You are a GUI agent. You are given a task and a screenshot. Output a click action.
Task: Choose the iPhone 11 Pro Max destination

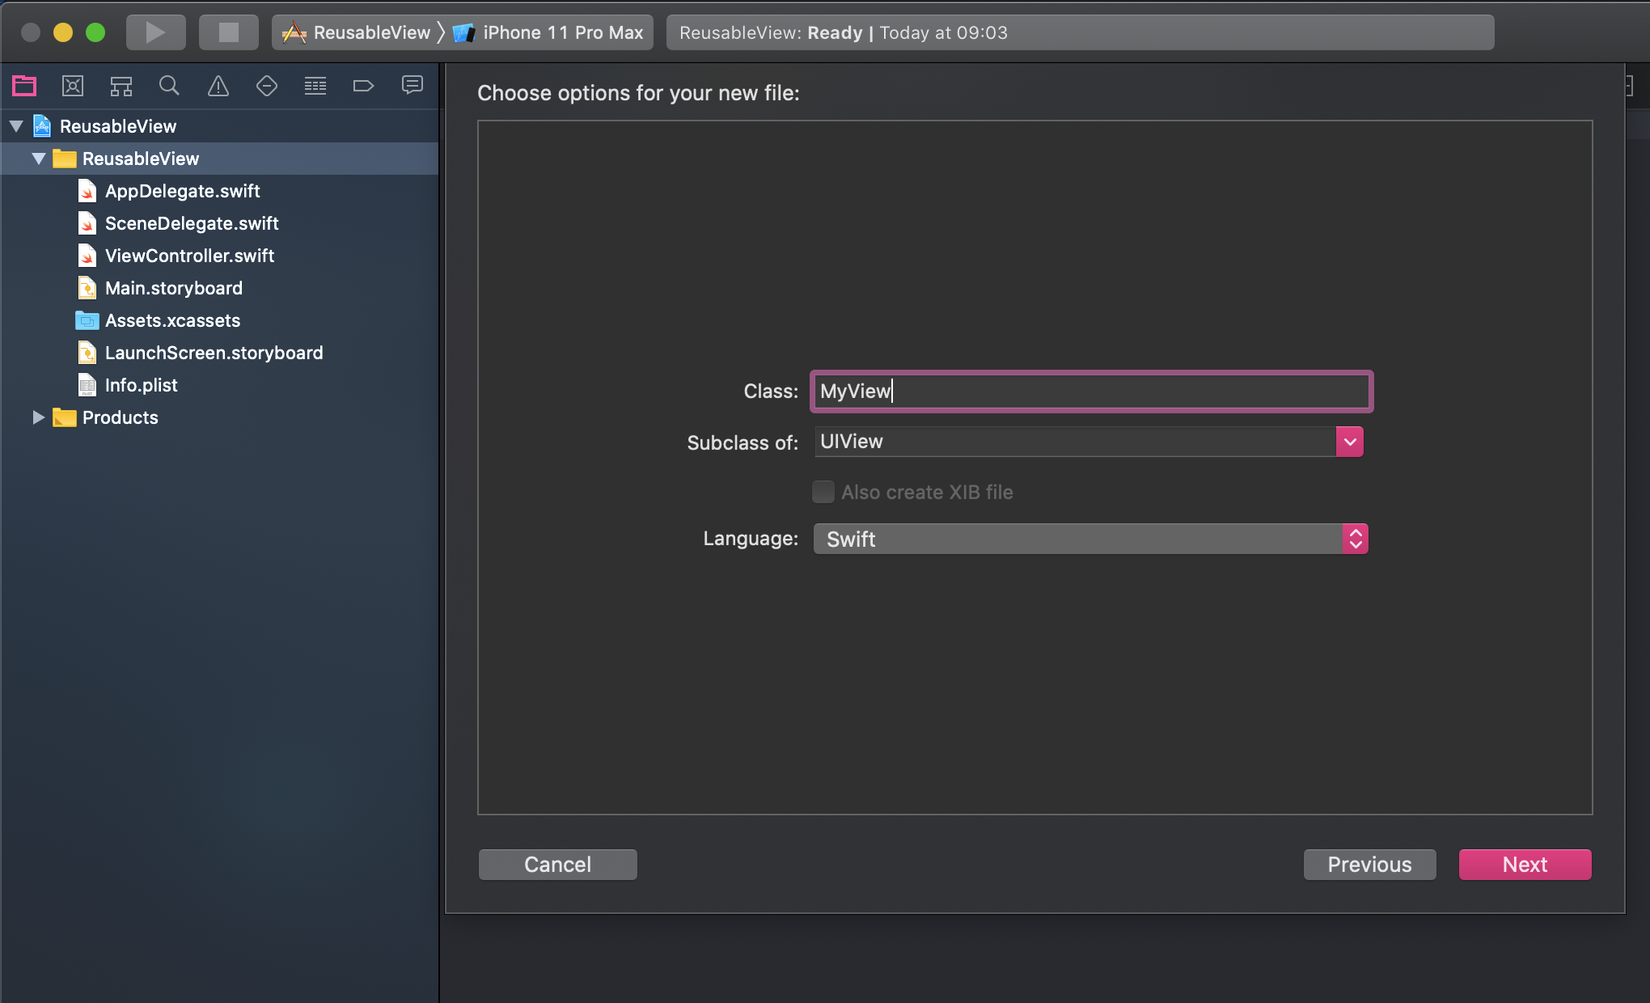click(x=549, y=33)
